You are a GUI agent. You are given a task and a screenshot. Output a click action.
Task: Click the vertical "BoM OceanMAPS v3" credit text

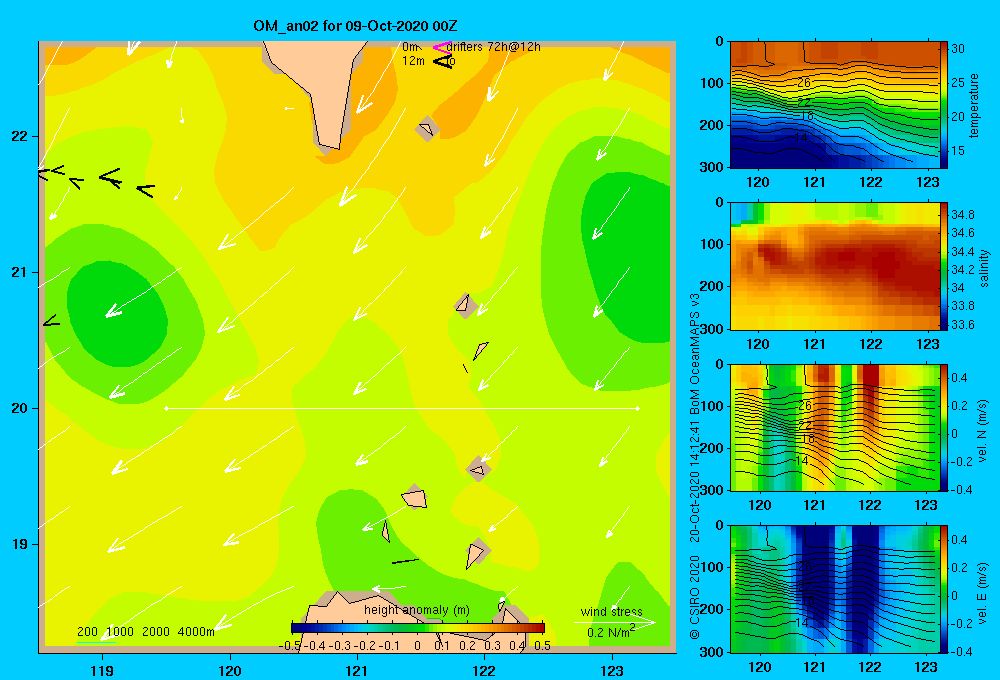coord(695,354)
